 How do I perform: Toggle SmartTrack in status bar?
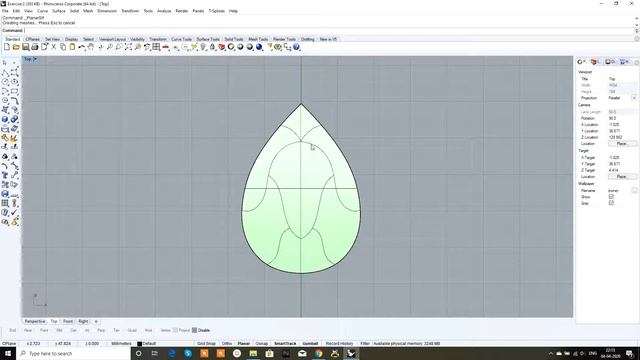tap(285, 344)
